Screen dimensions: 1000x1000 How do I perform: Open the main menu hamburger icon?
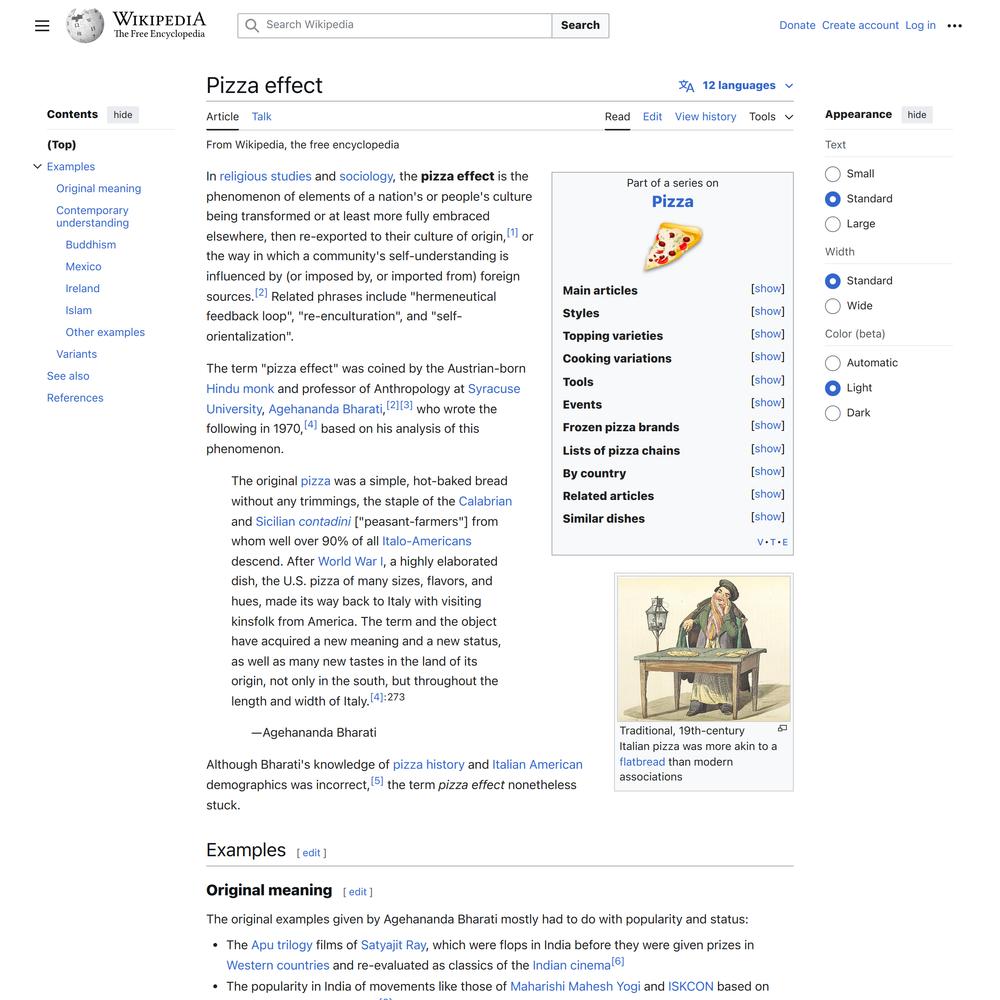pos(42,26)
